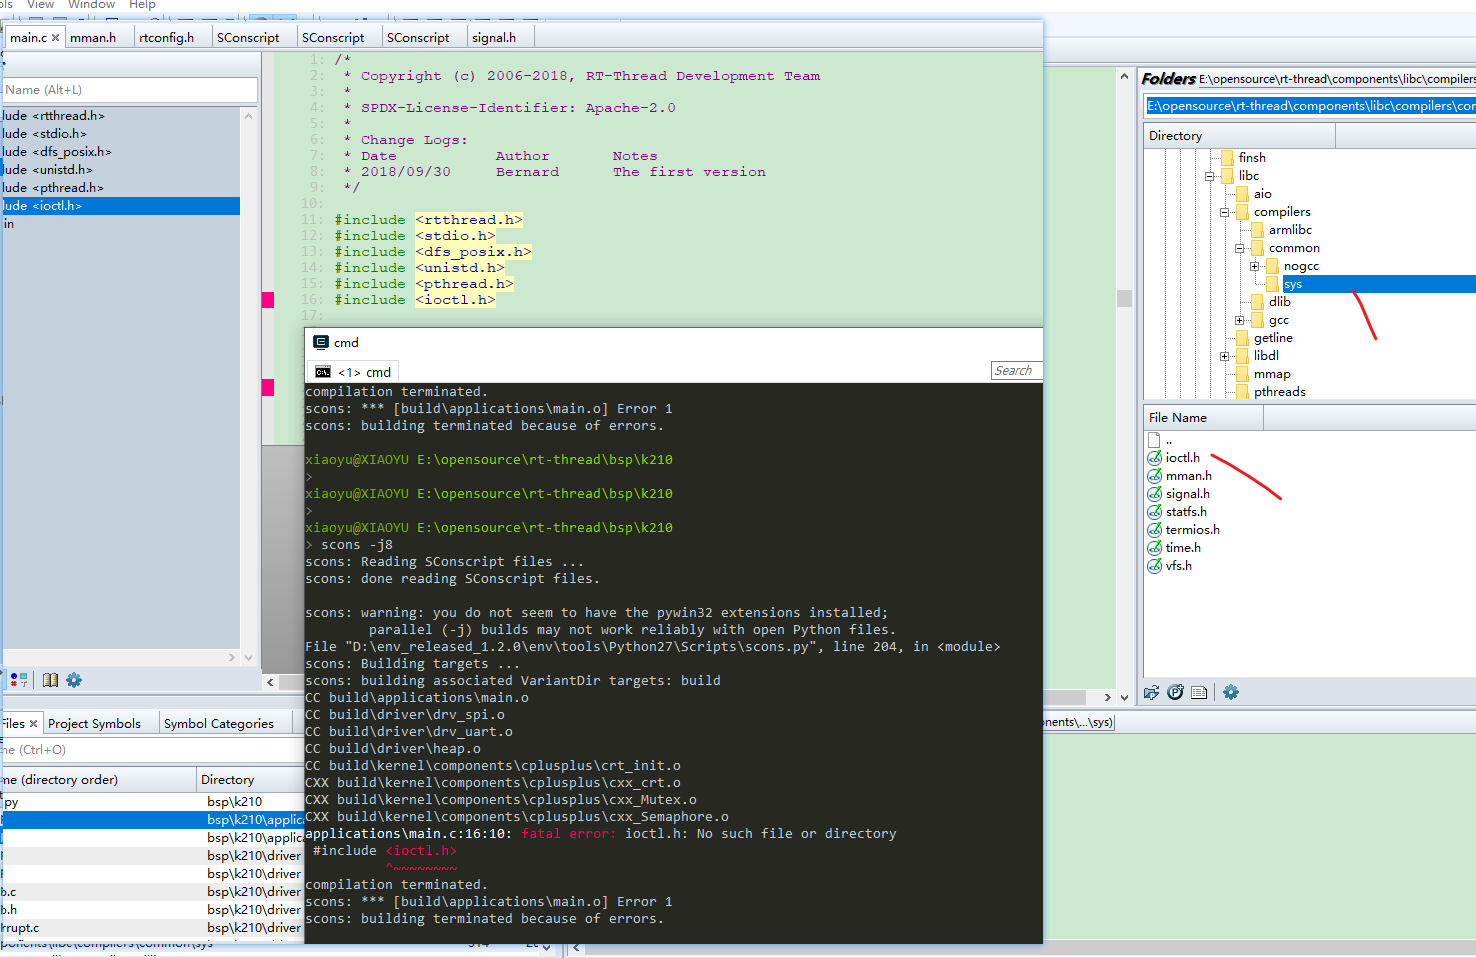Expand the nogcc folder node
Viewport: 1476px width, 958px height.
coord(1256,265)
